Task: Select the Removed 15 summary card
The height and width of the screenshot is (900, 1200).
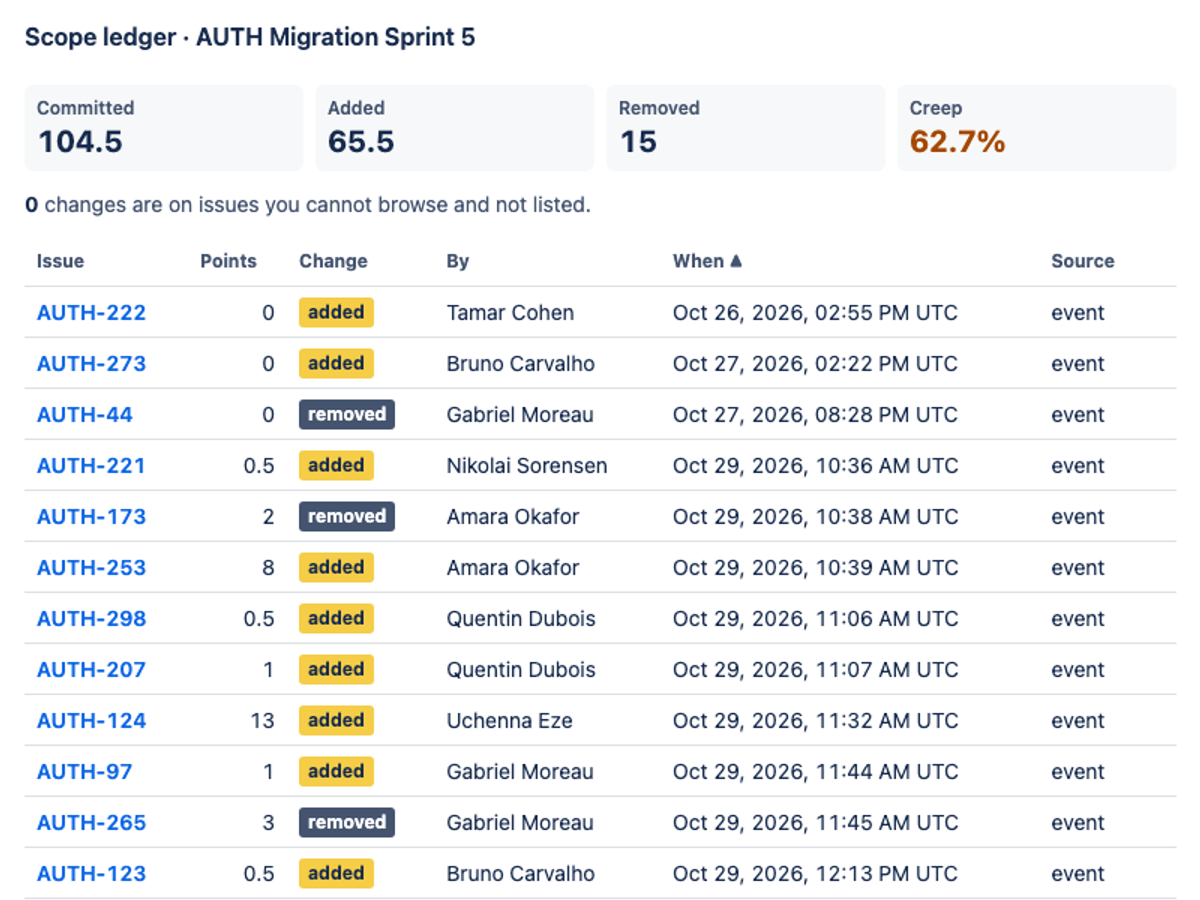Action: [746, 128]
